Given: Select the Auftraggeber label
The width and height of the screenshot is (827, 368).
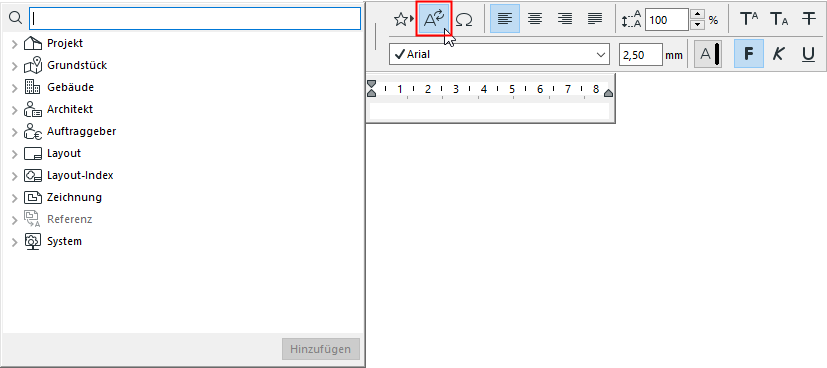Looking at the screenshot, I should click(82, 131).
